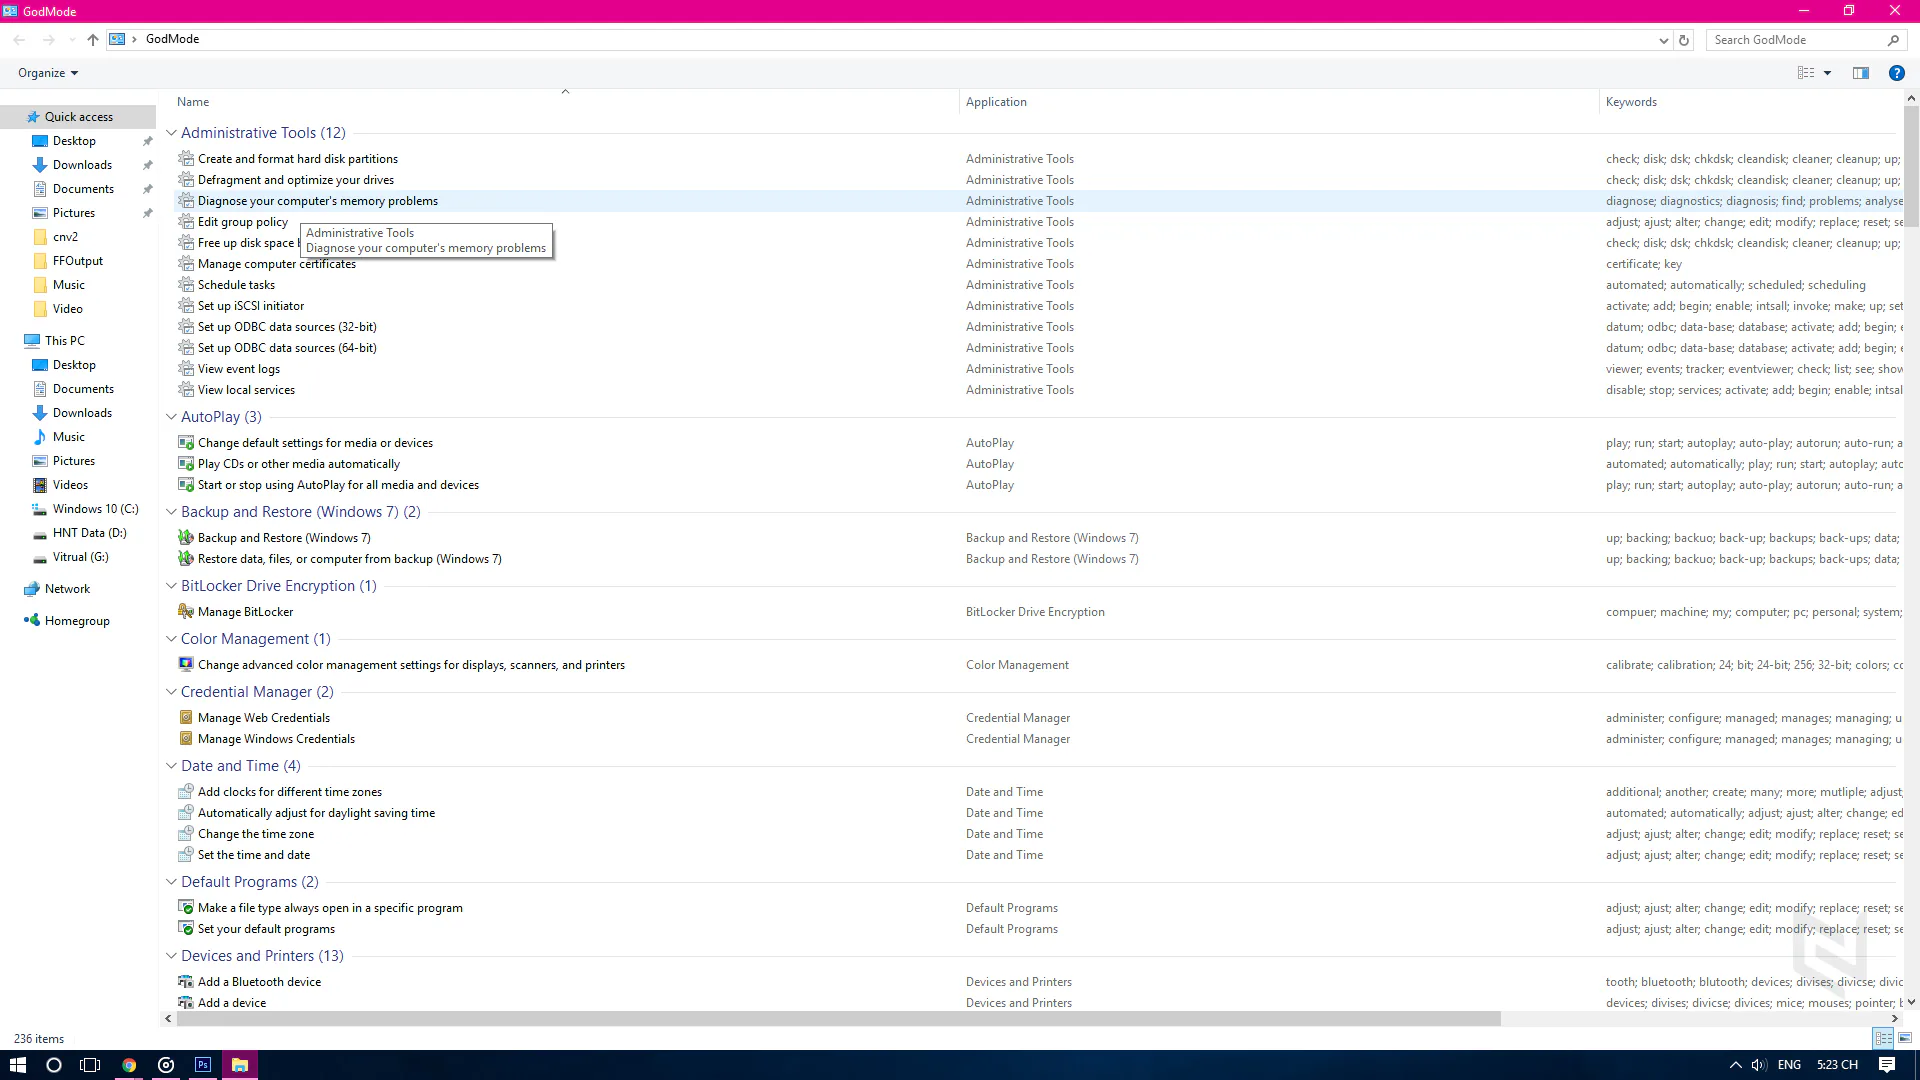Image resolution: width=1920 pixels, height=1080 pixels.
Task: Click the Defragment and optimize your drives icon
Action: pyautogui.click(x=186, y=180)
